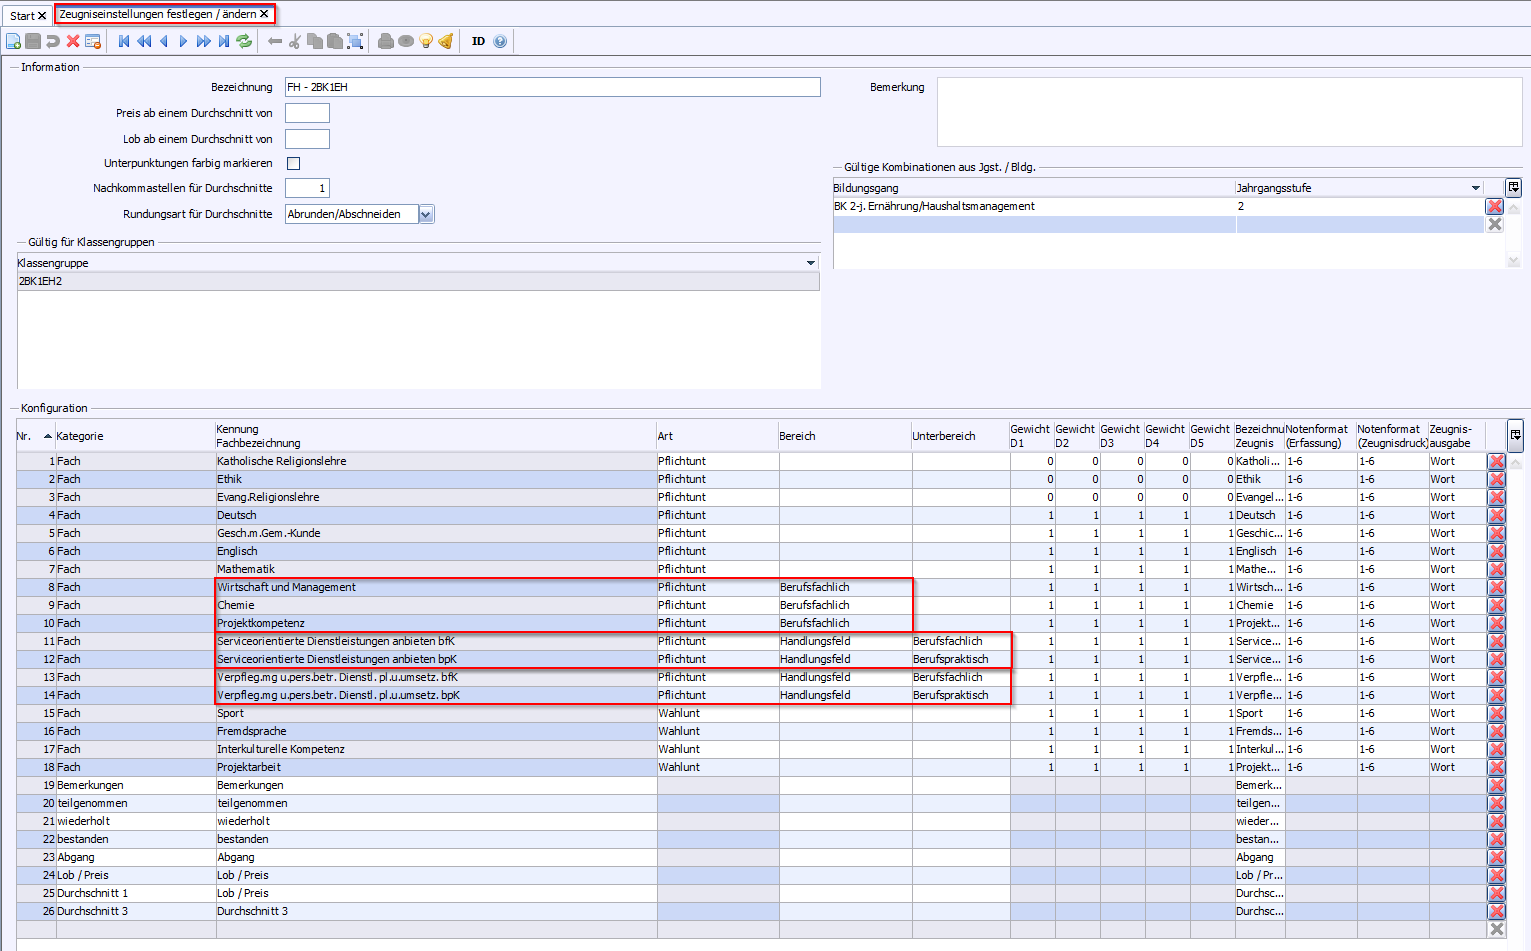Screen dimensions: 1531x951
Task: Select 'Zeugniseinstellungen festlegen / ändern' tab
Action: click(x=158, y=14)
